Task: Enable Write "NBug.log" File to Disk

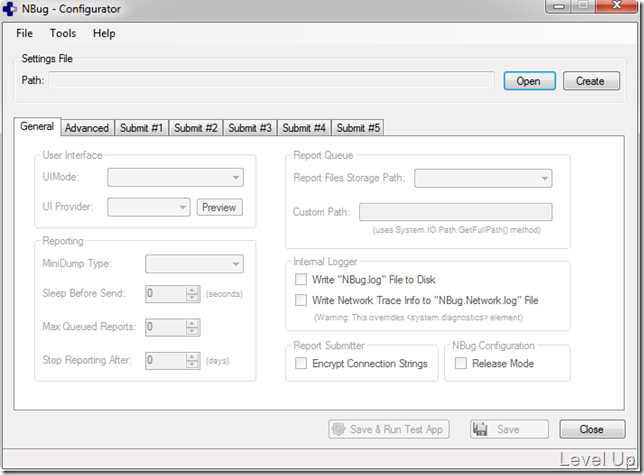Action: coord(301,280)
